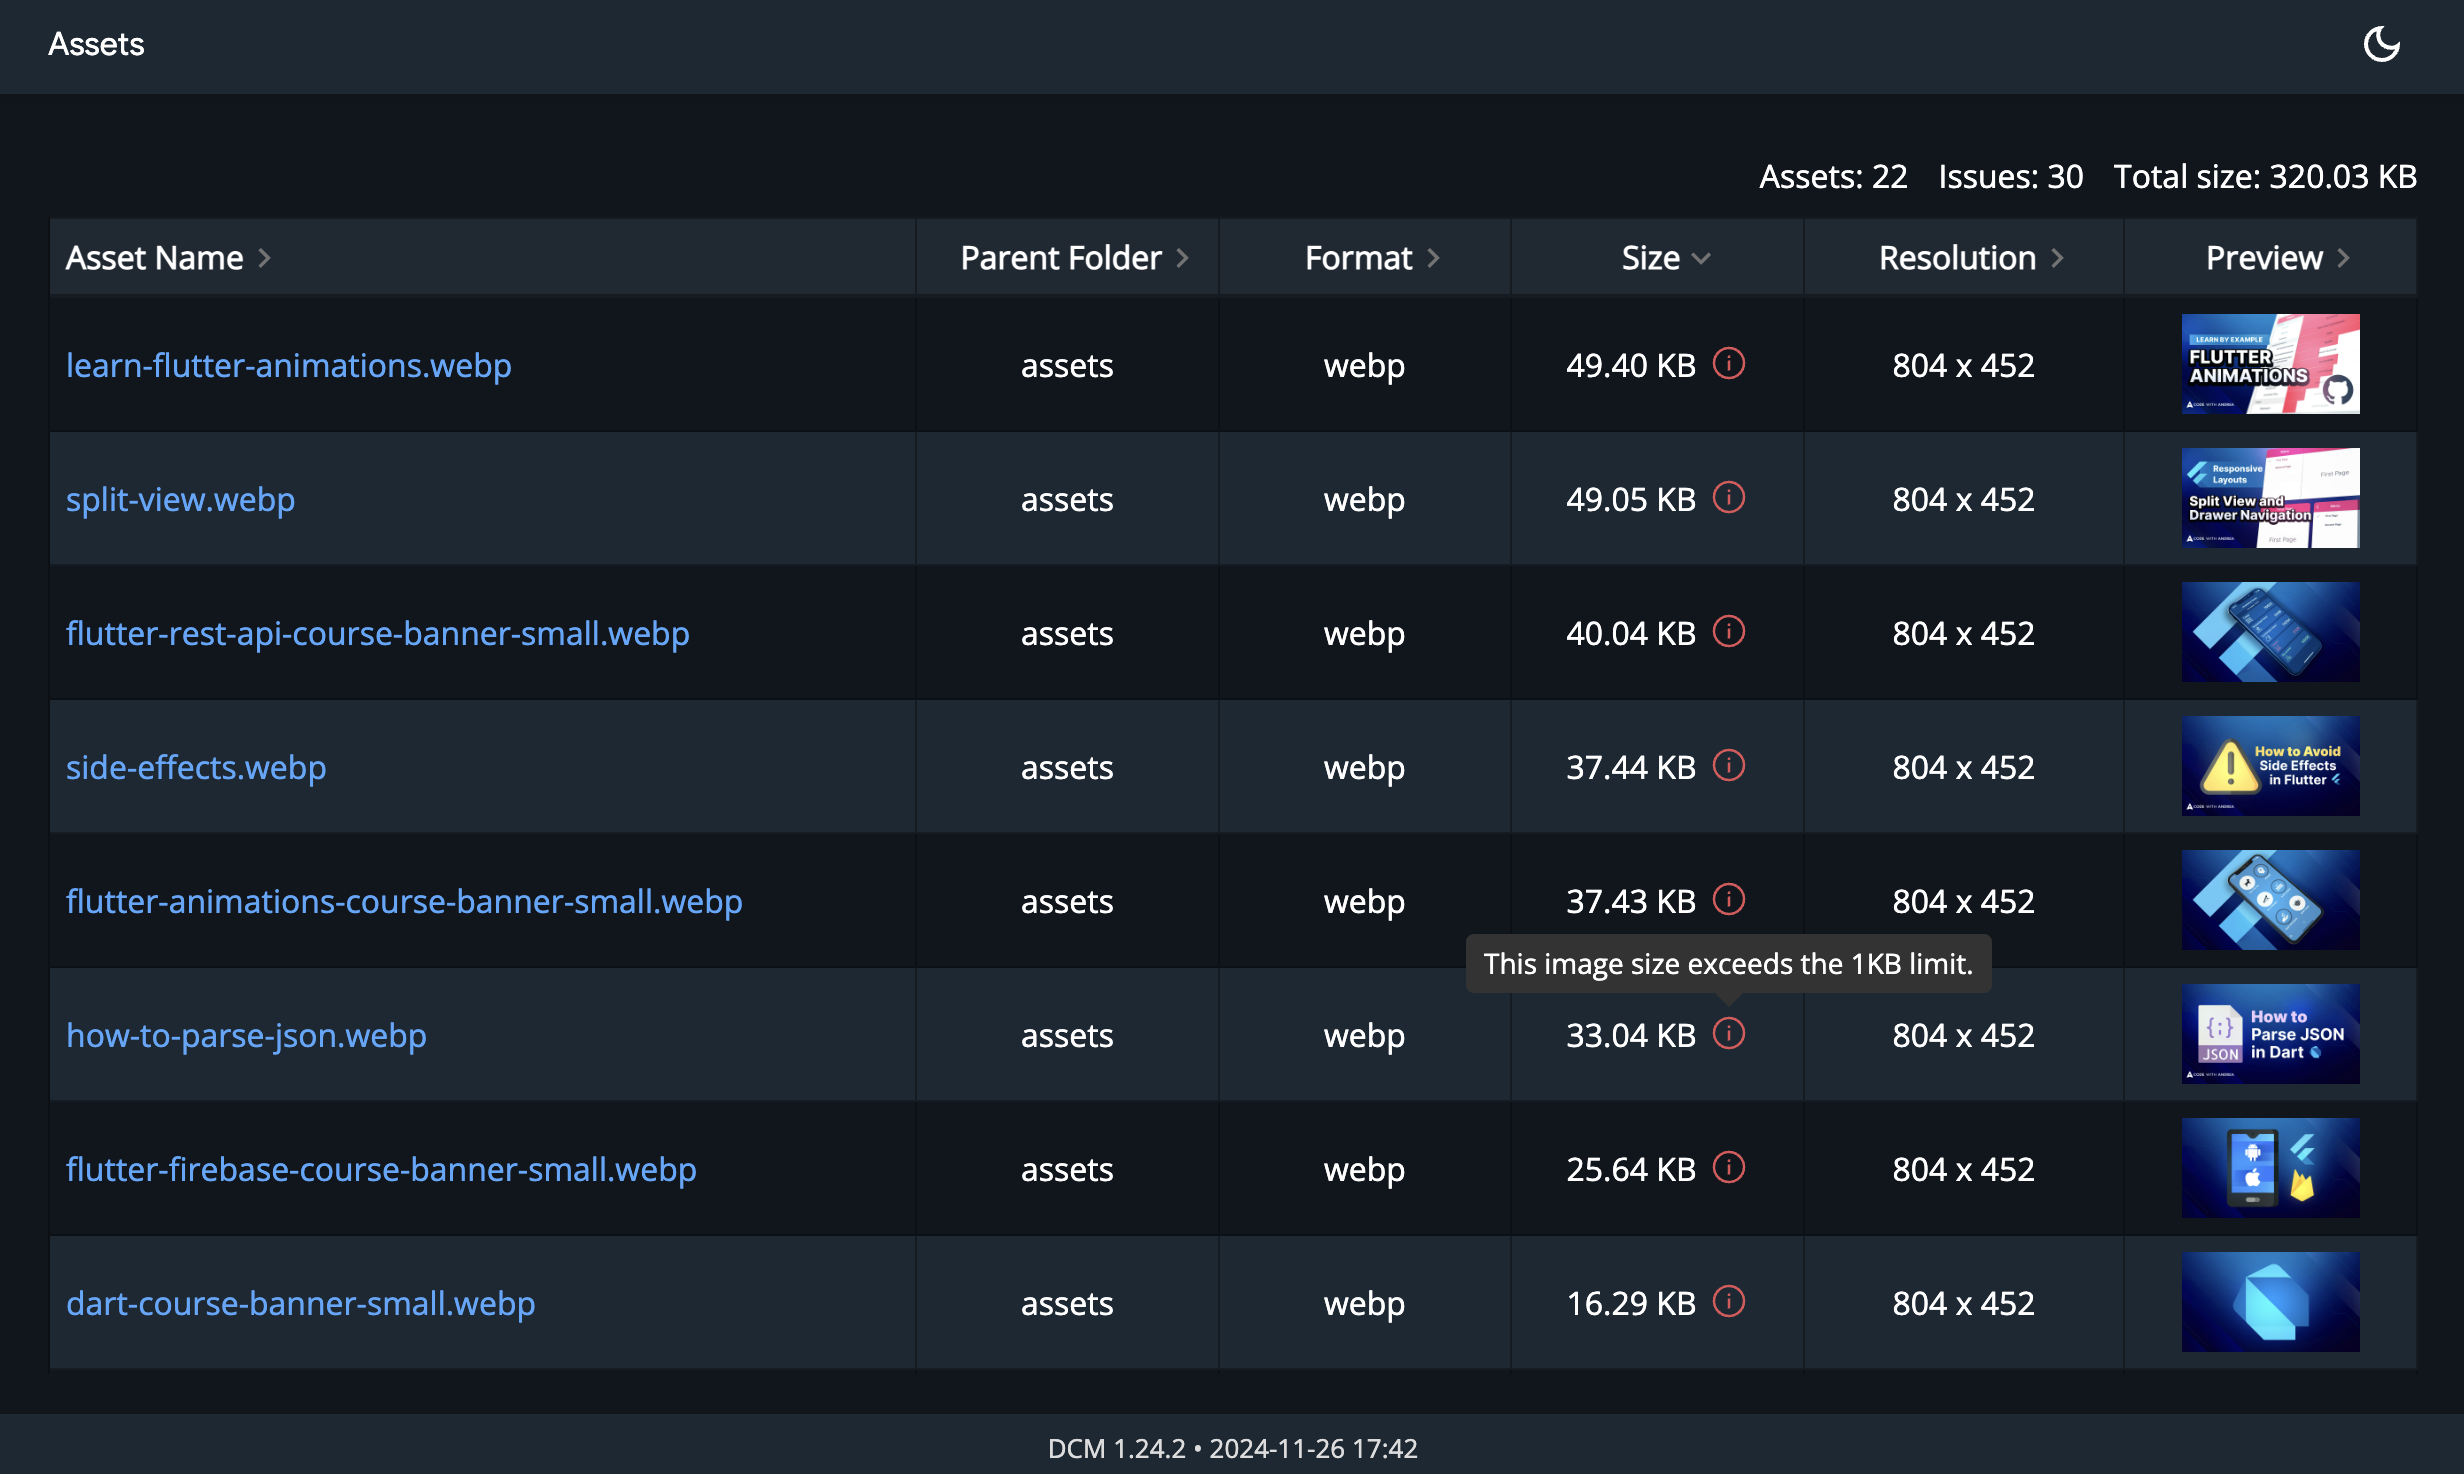Click the info icon on dart-course-banner-small.webp
The width and height of the screenshot is (2464, 1474).
[x=1726, y=1302]
